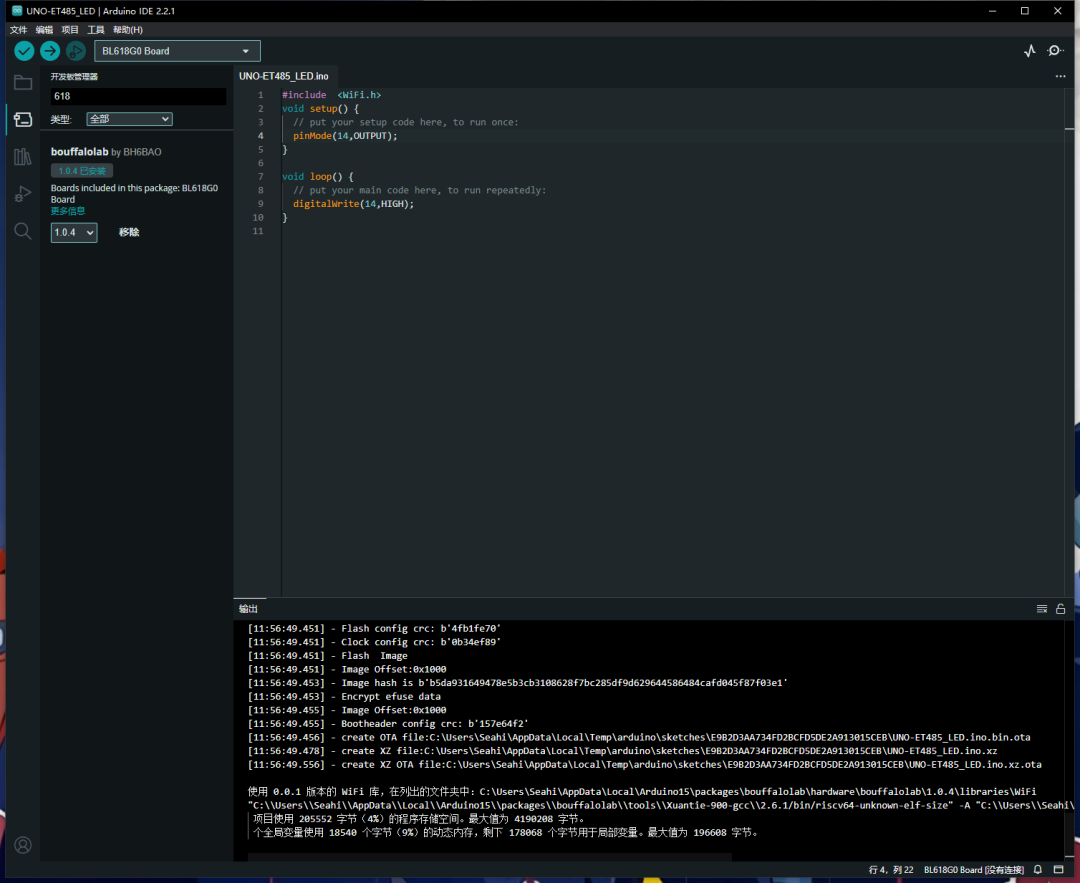Open the 文件 menu

[x=18, y=30]
